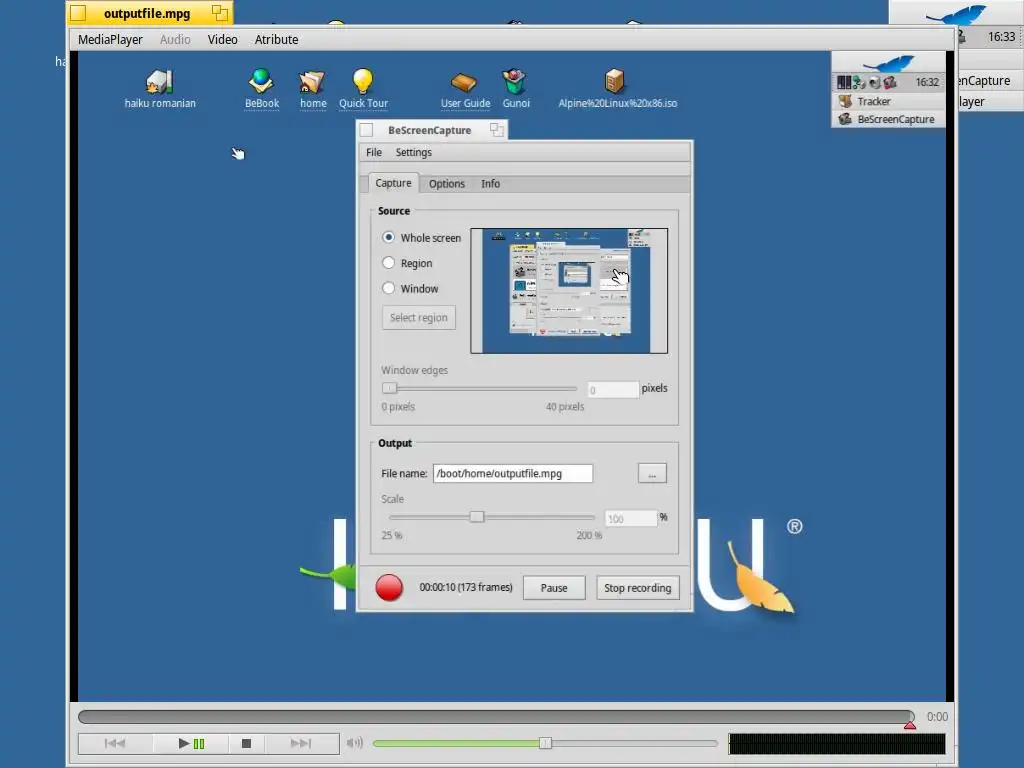Screen dimensions: 1024x768
Task: Skip to next track button
Action: tap(301, 743)
